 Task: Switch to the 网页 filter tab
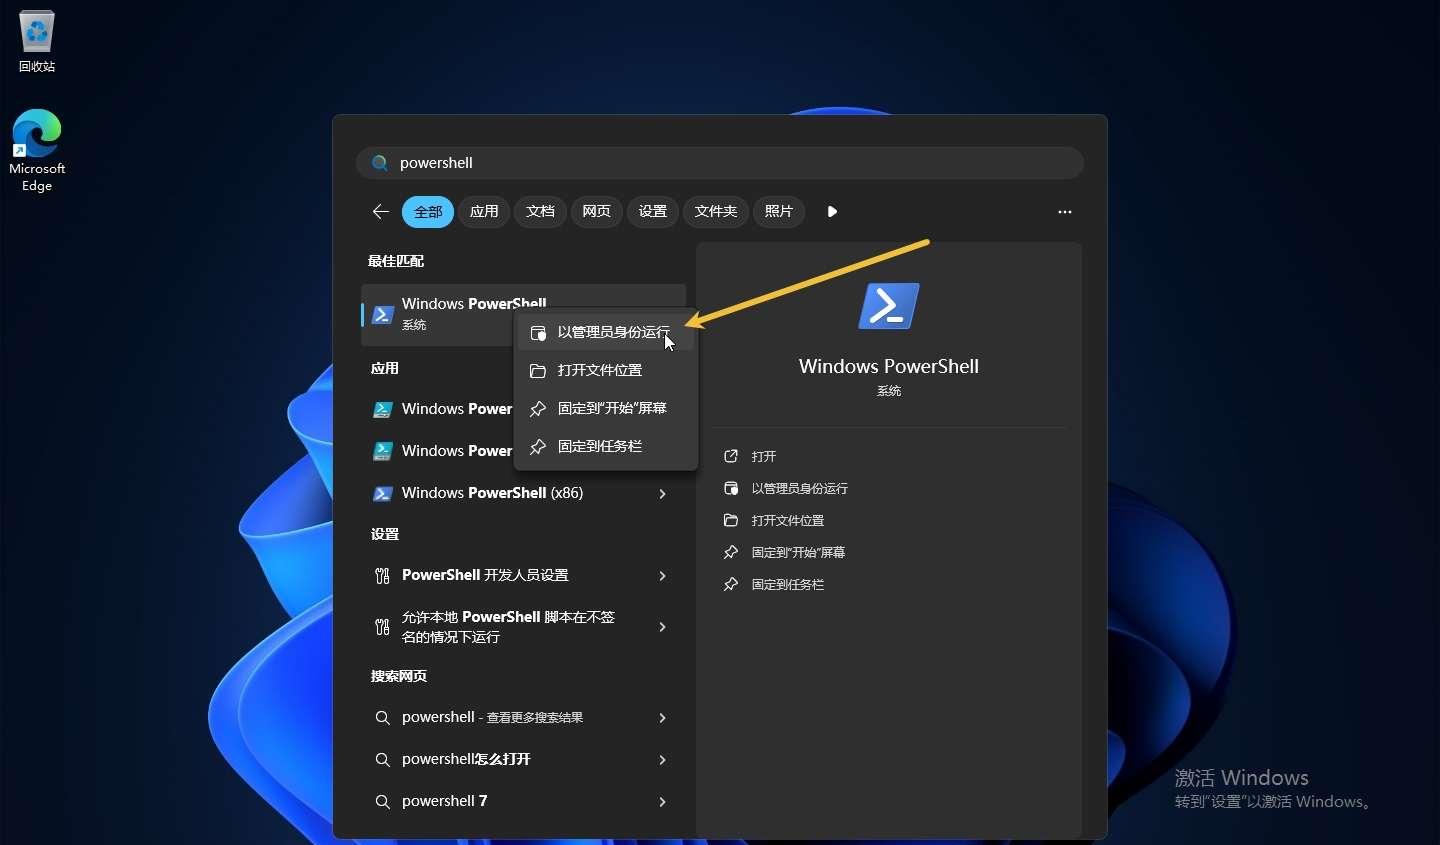click(x=596, y=211)
